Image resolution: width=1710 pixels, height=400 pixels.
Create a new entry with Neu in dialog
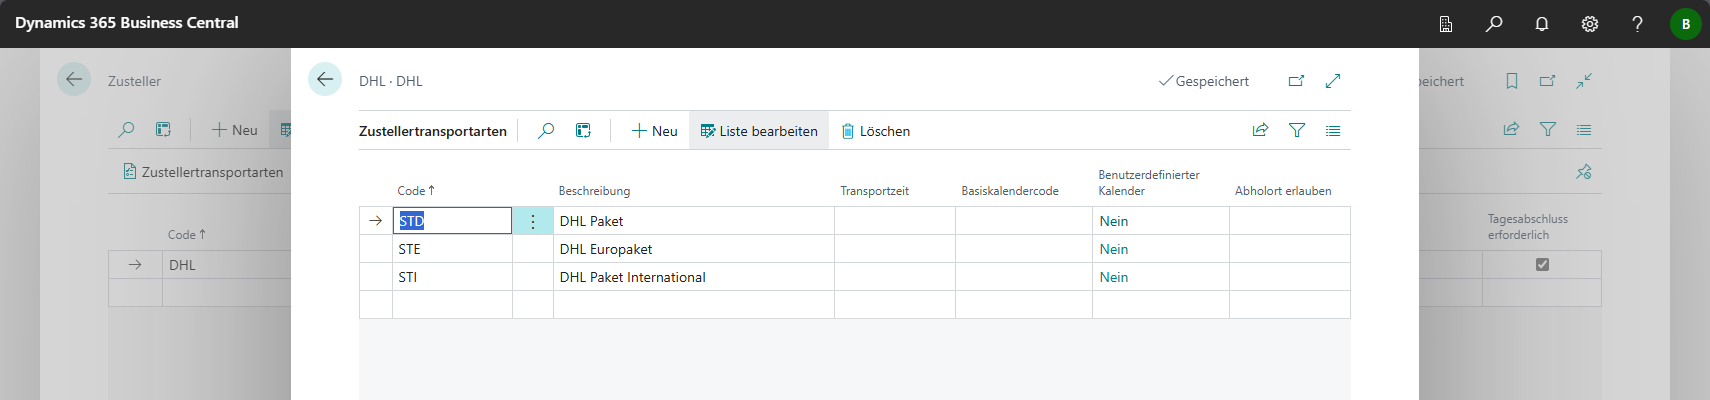pos(654,131)
